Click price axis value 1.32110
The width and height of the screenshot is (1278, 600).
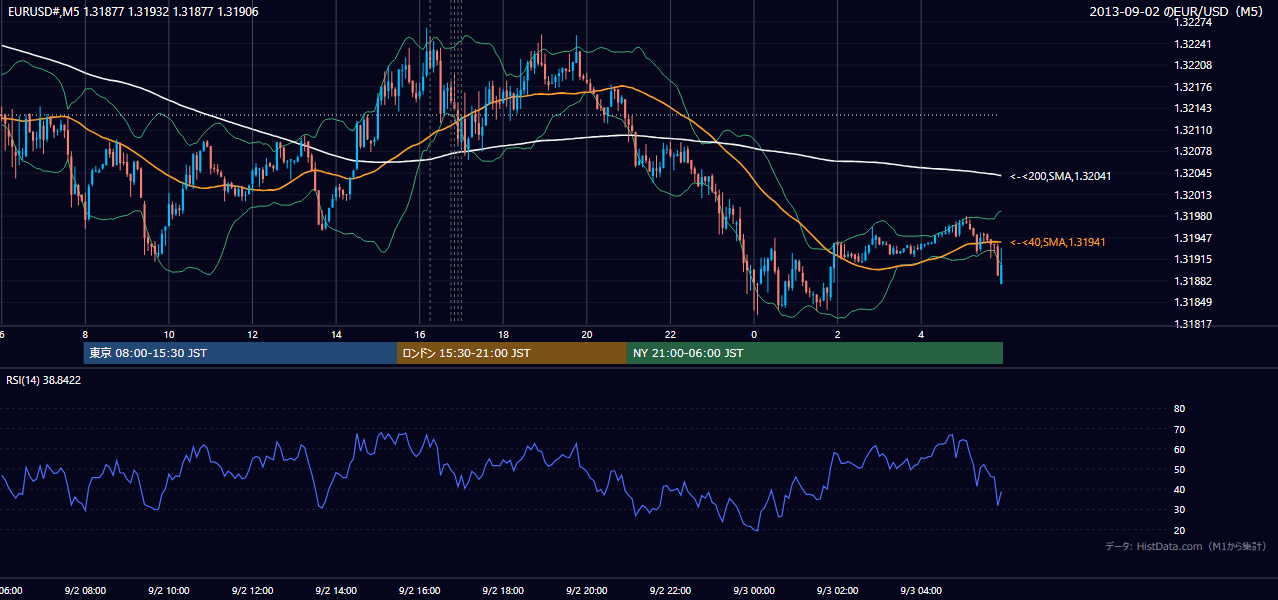[1192, 130]
